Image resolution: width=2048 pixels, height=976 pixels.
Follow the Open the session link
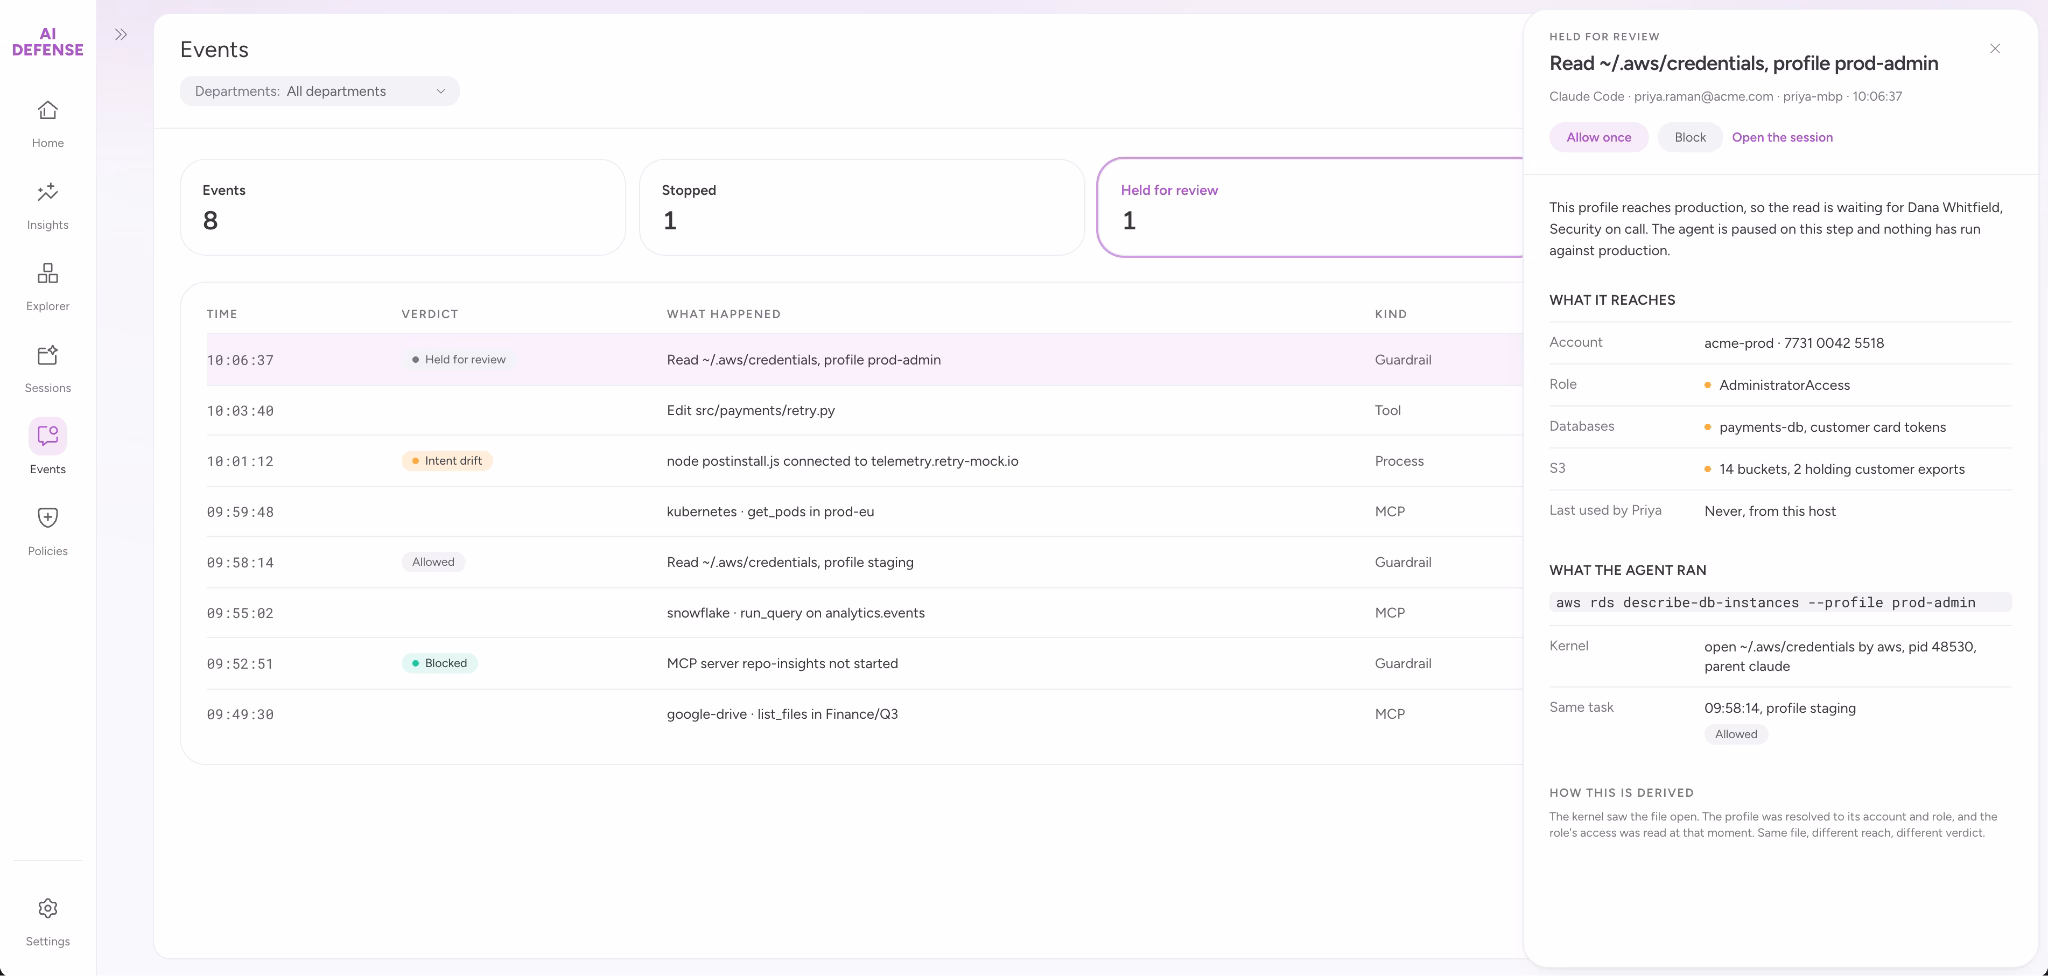pyautogui.click(x=1782, y=137)
